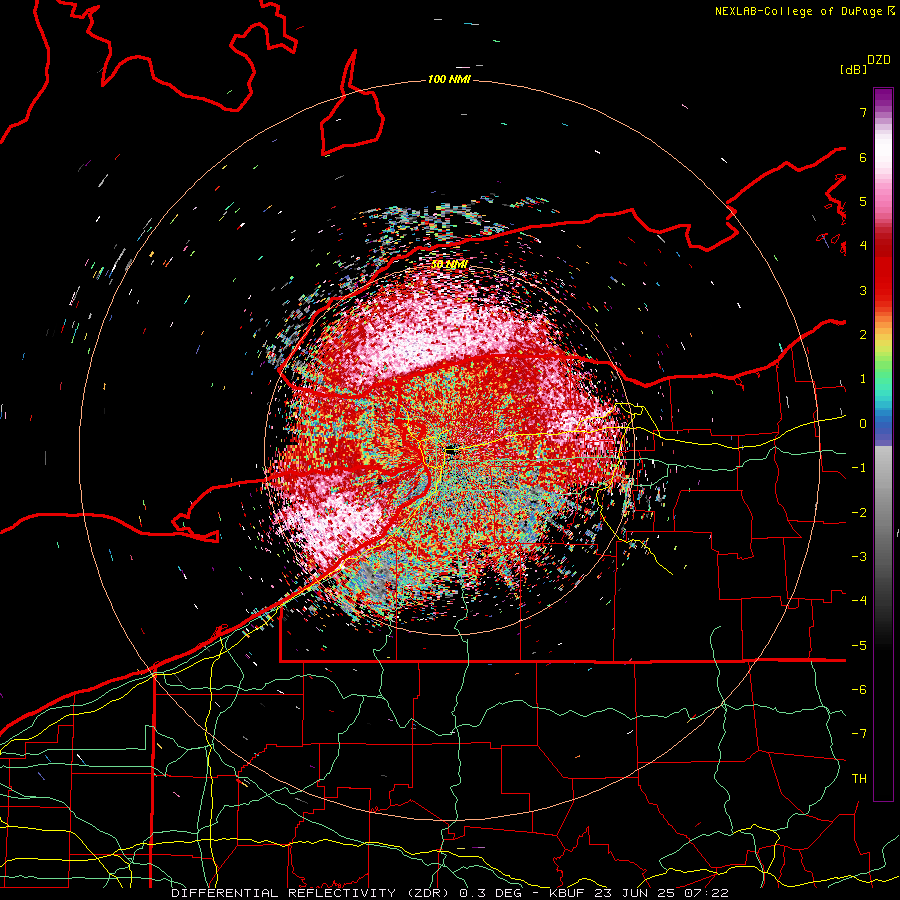Screen dimensions: 900x900
Task: Click the NEXLAB-College of DuPage watermark text
Action: tap(804, 11)
